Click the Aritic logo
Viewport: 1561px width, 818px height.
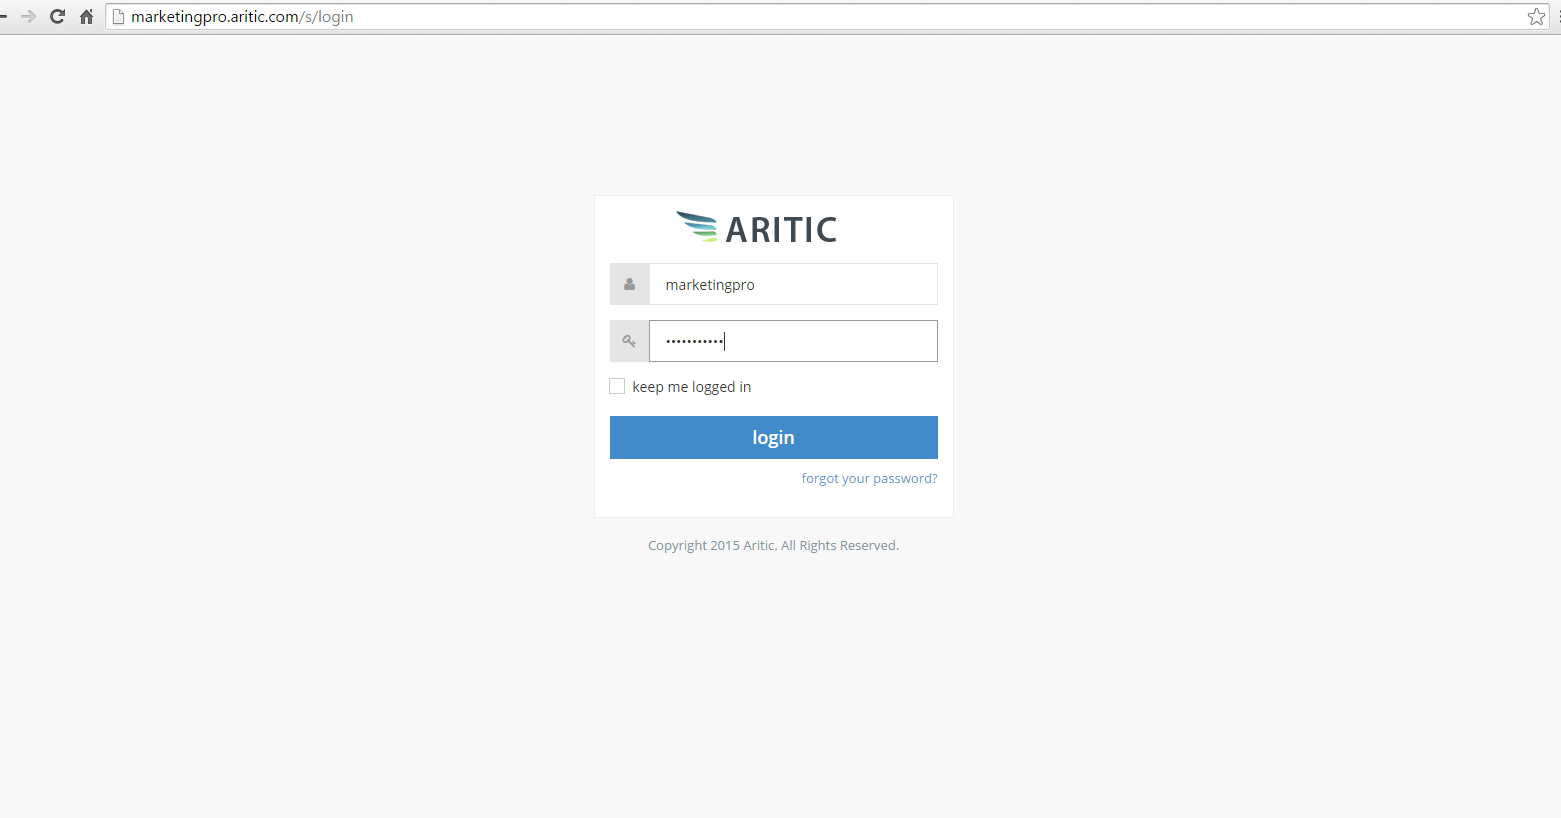click(757, 229)
